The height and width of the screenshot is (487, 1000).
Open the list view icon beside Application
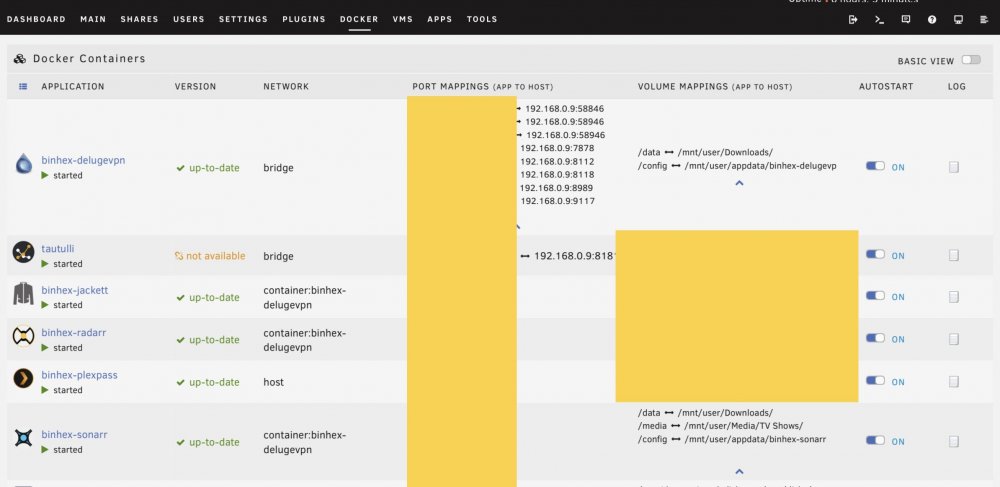[23, 86]
